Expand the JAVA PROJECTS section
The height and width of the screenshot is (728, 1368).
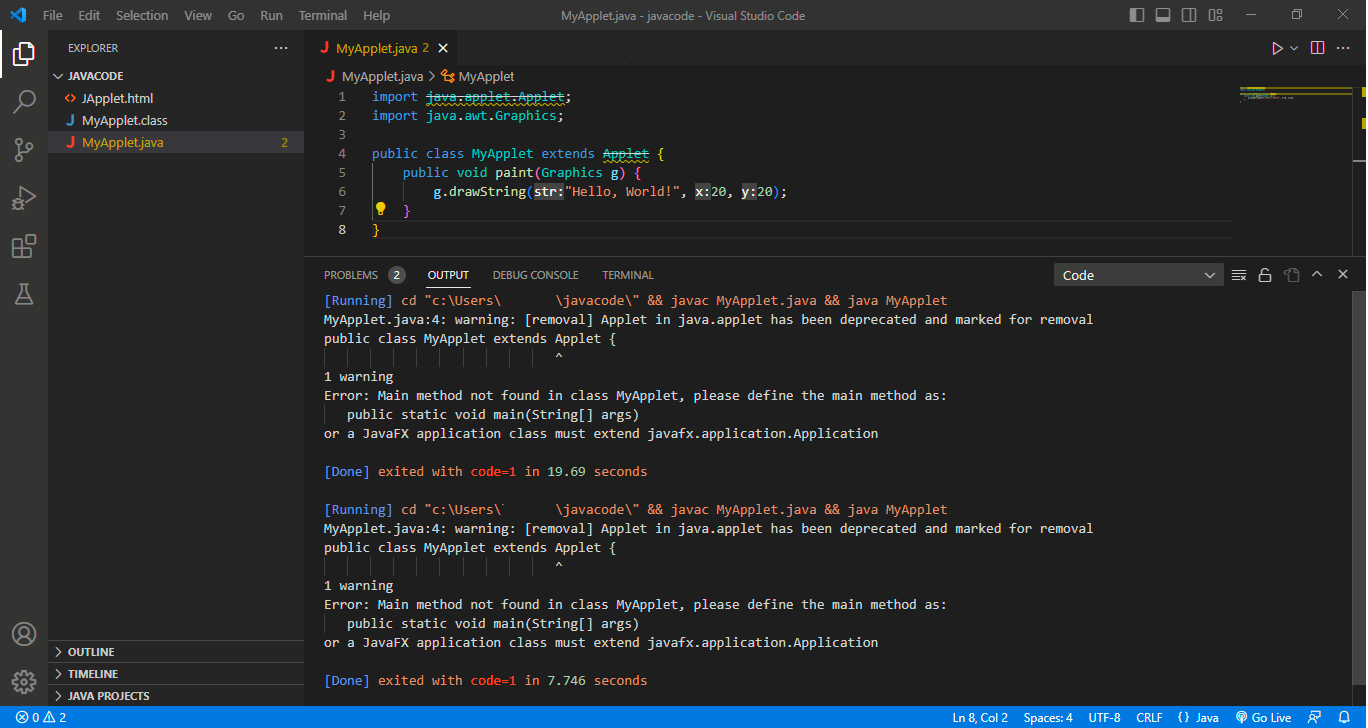(176, 696)
